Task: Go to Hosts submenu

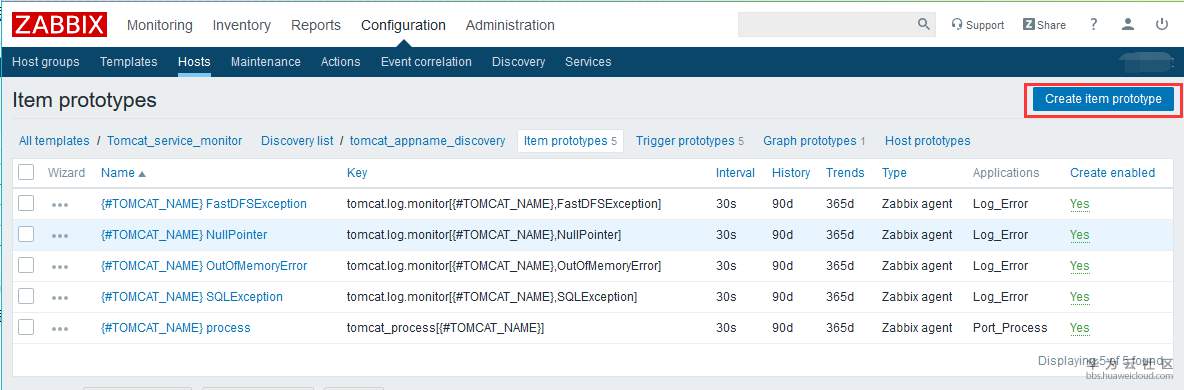Action: pos(194,62)
